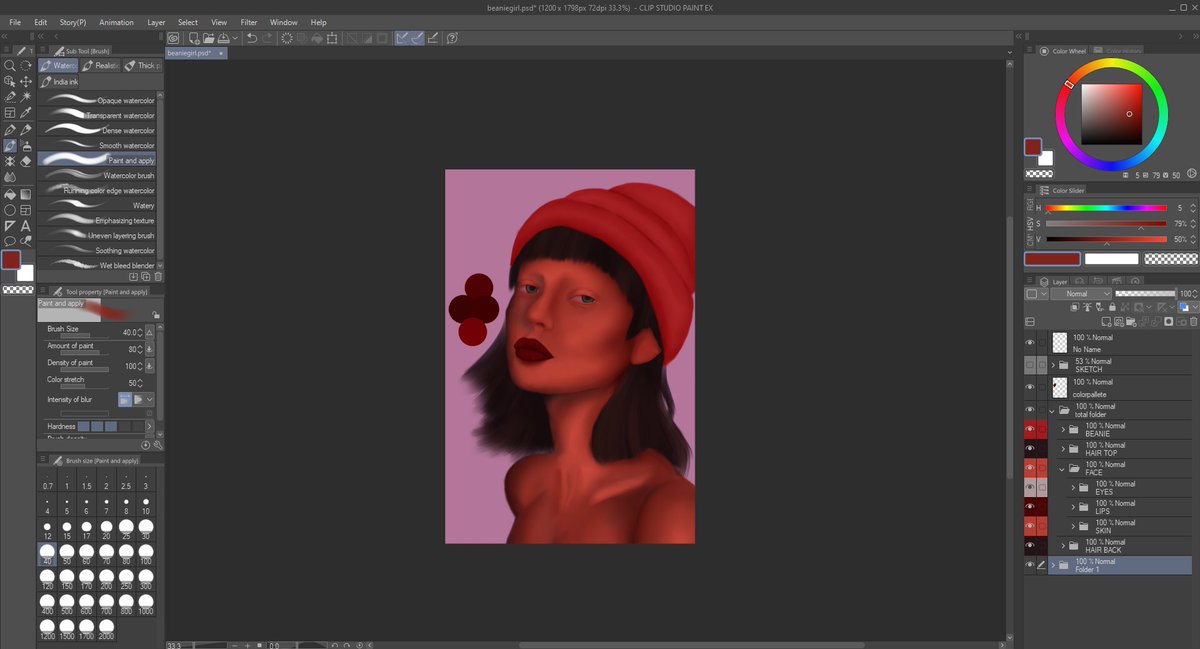Toggle visibility of Folder 1

1030,565
